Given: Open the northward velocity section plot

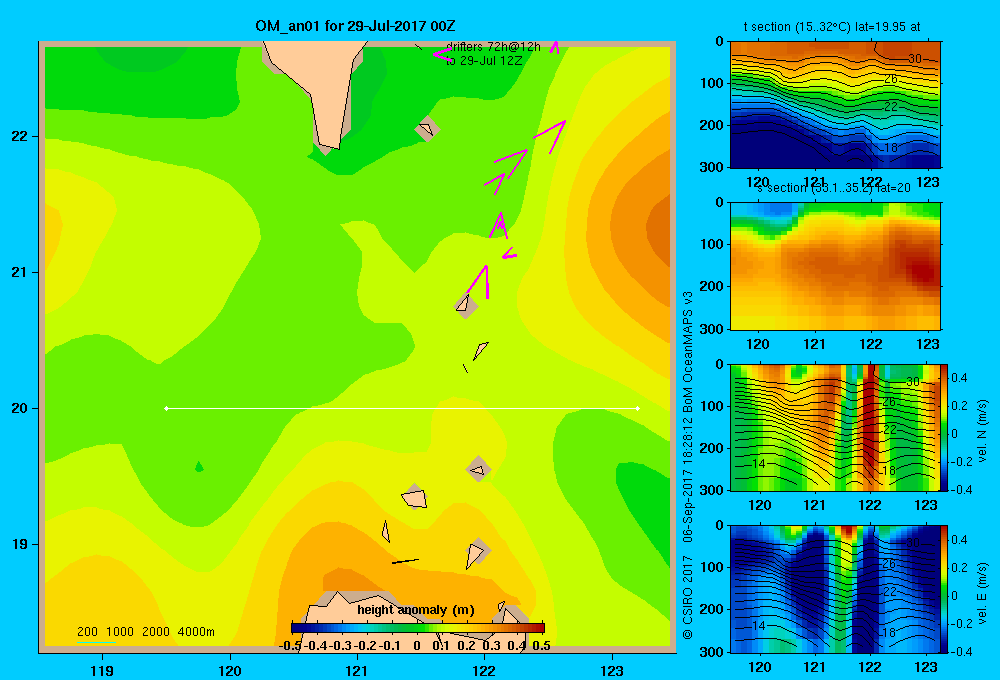Looking at the screenshot, I should [x=835, y=427].
